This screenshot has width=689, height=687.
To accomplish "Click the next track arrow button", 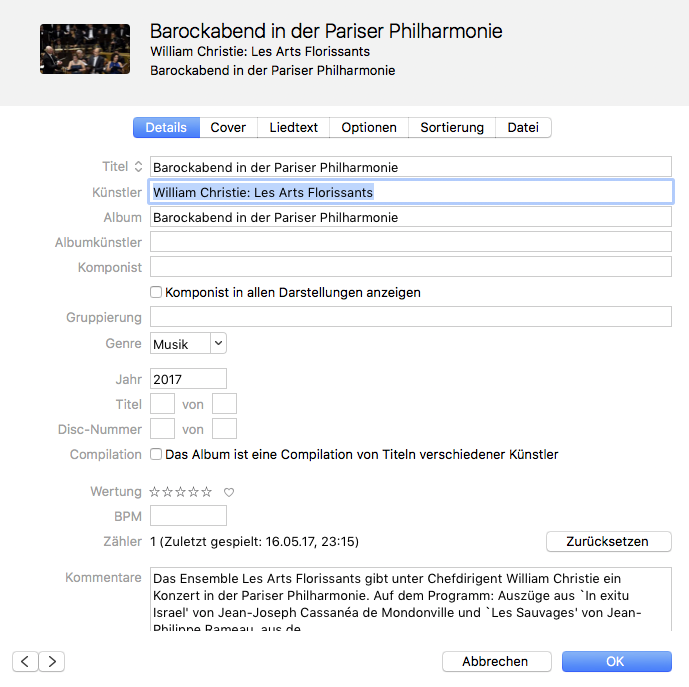I will (51, 661).
